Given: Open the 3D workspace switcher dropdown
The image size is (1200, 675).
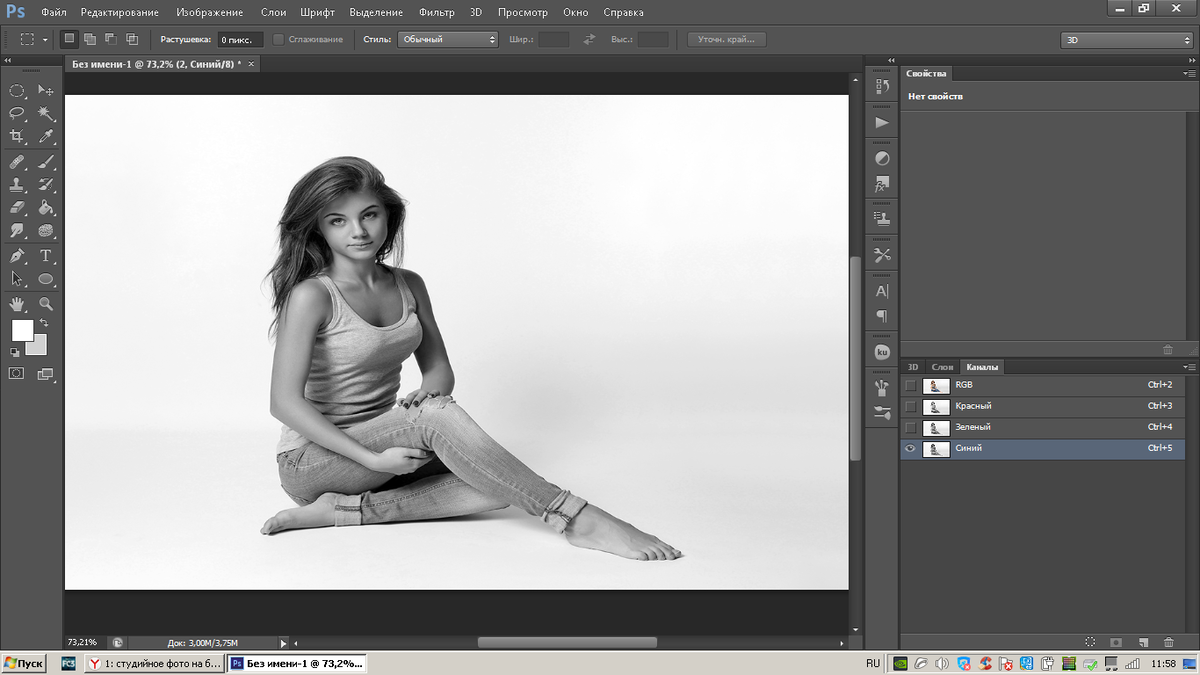Looking at the screenshot, I should click(x=1125, y=40).
